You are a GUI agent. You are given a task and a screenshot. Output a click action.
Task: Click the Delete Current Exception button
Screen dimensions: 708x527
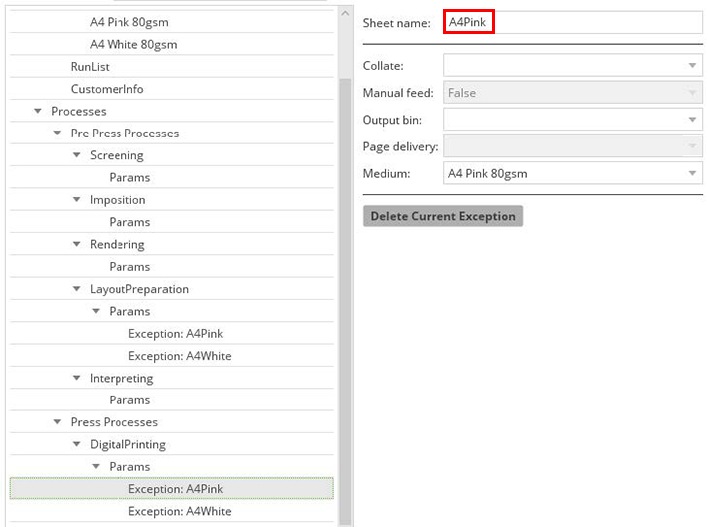[442, 216]
